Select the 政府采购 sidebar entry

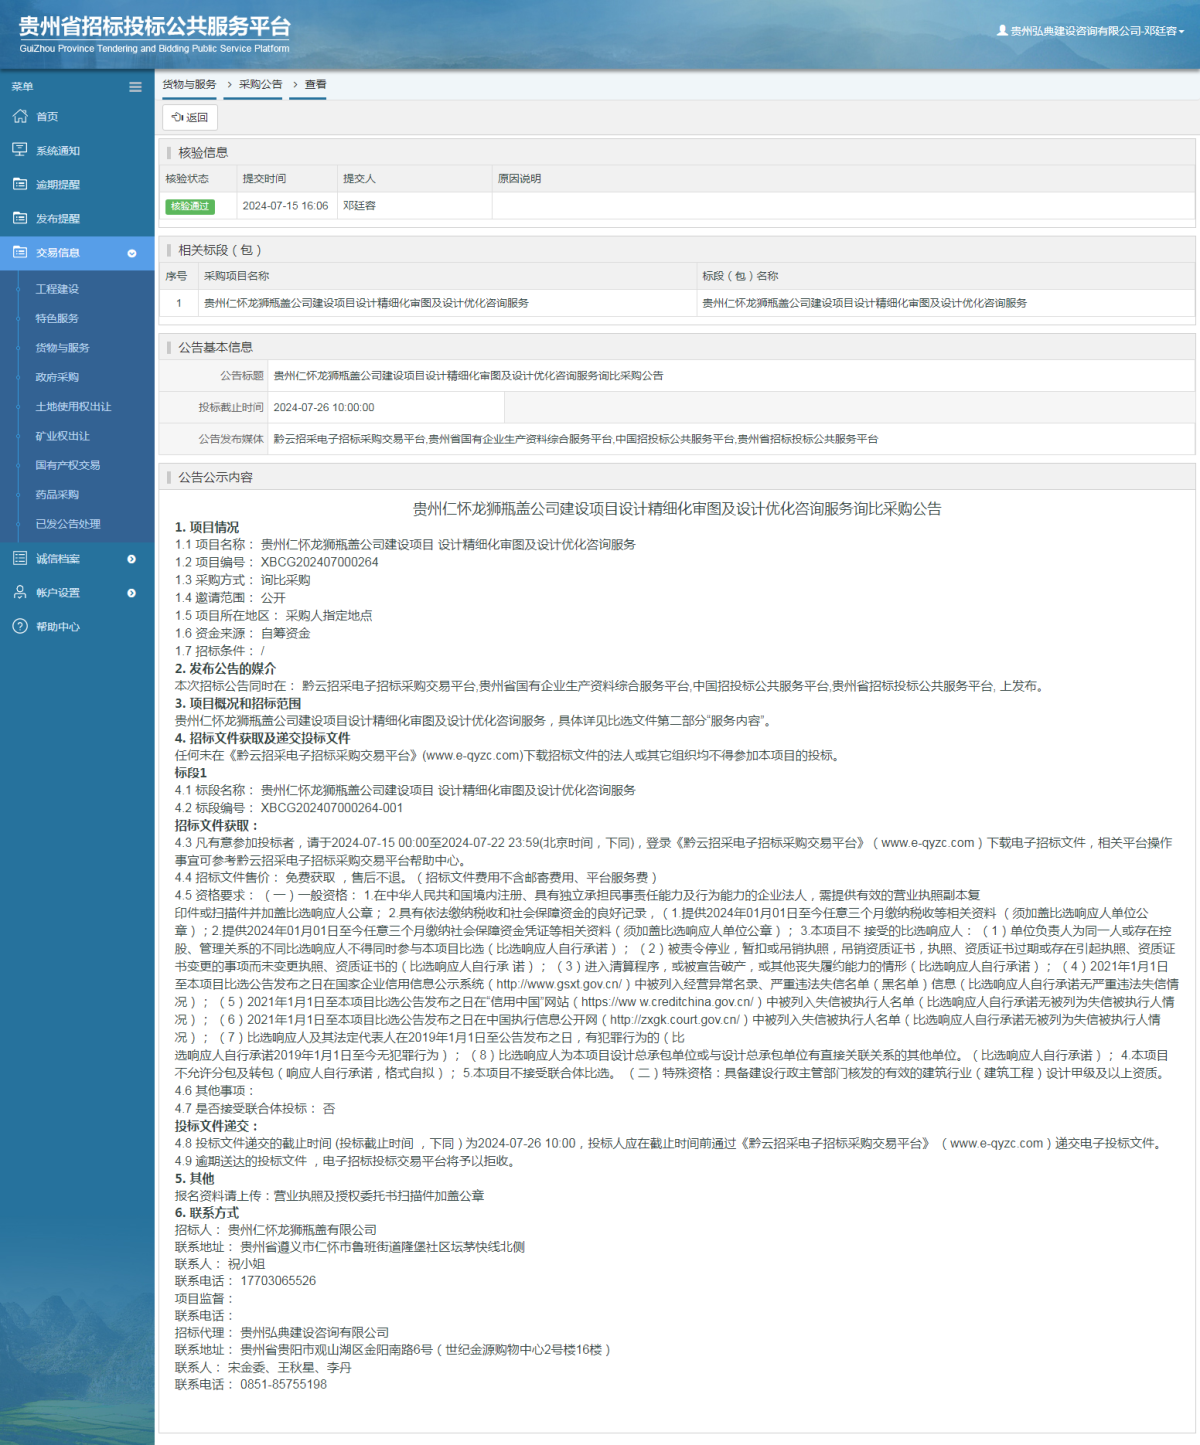pos(57,377)
